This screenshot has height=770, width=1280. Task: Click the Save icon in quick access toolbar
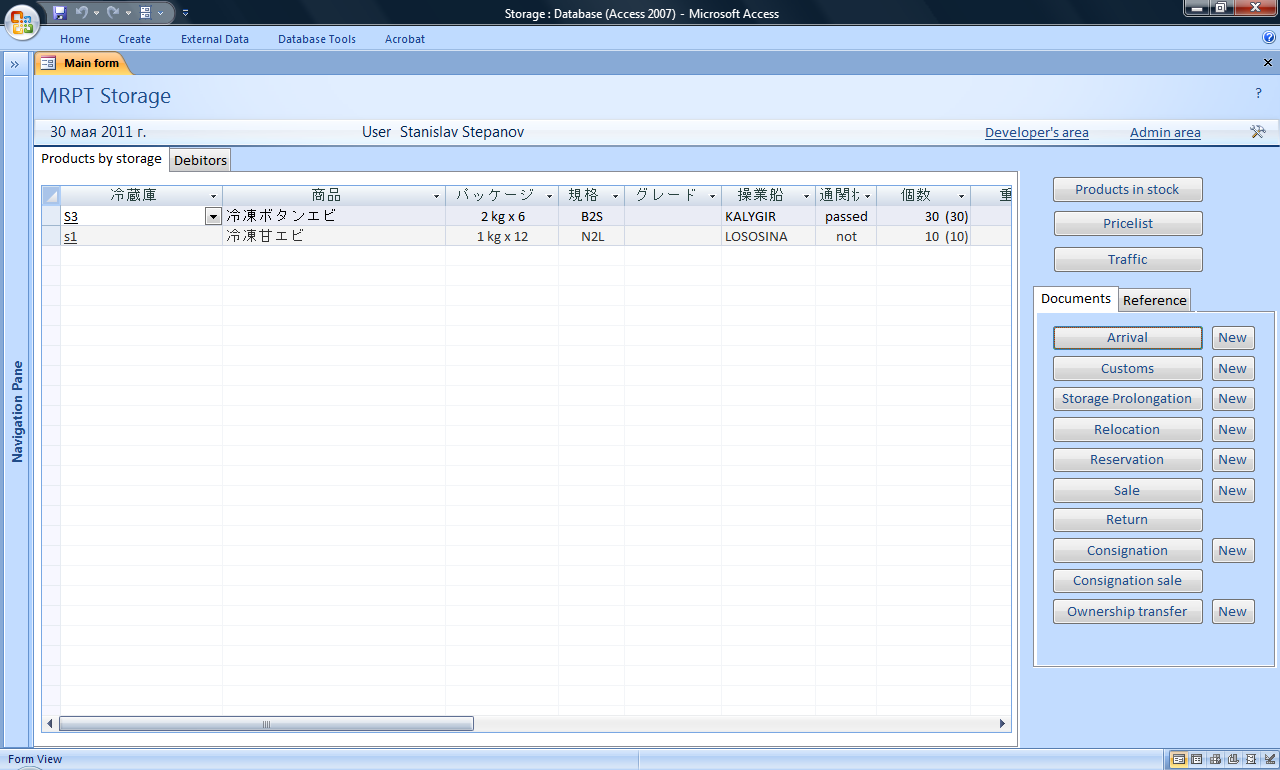pyautogui.click(x=60, y=13)
